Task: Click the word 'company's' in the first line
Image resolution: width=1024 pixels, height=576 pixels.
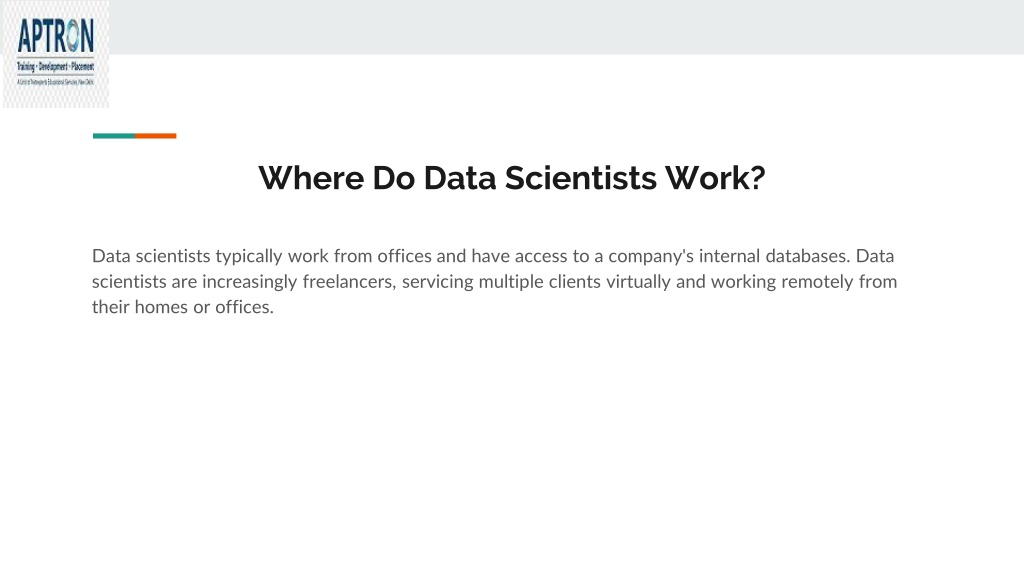Action: pos(651,256)
